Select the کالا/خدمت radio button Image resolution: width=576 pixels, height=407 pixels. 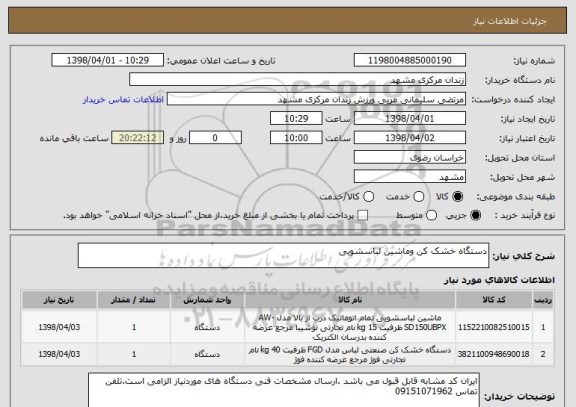pyautogui.click(x=368, y=197)
